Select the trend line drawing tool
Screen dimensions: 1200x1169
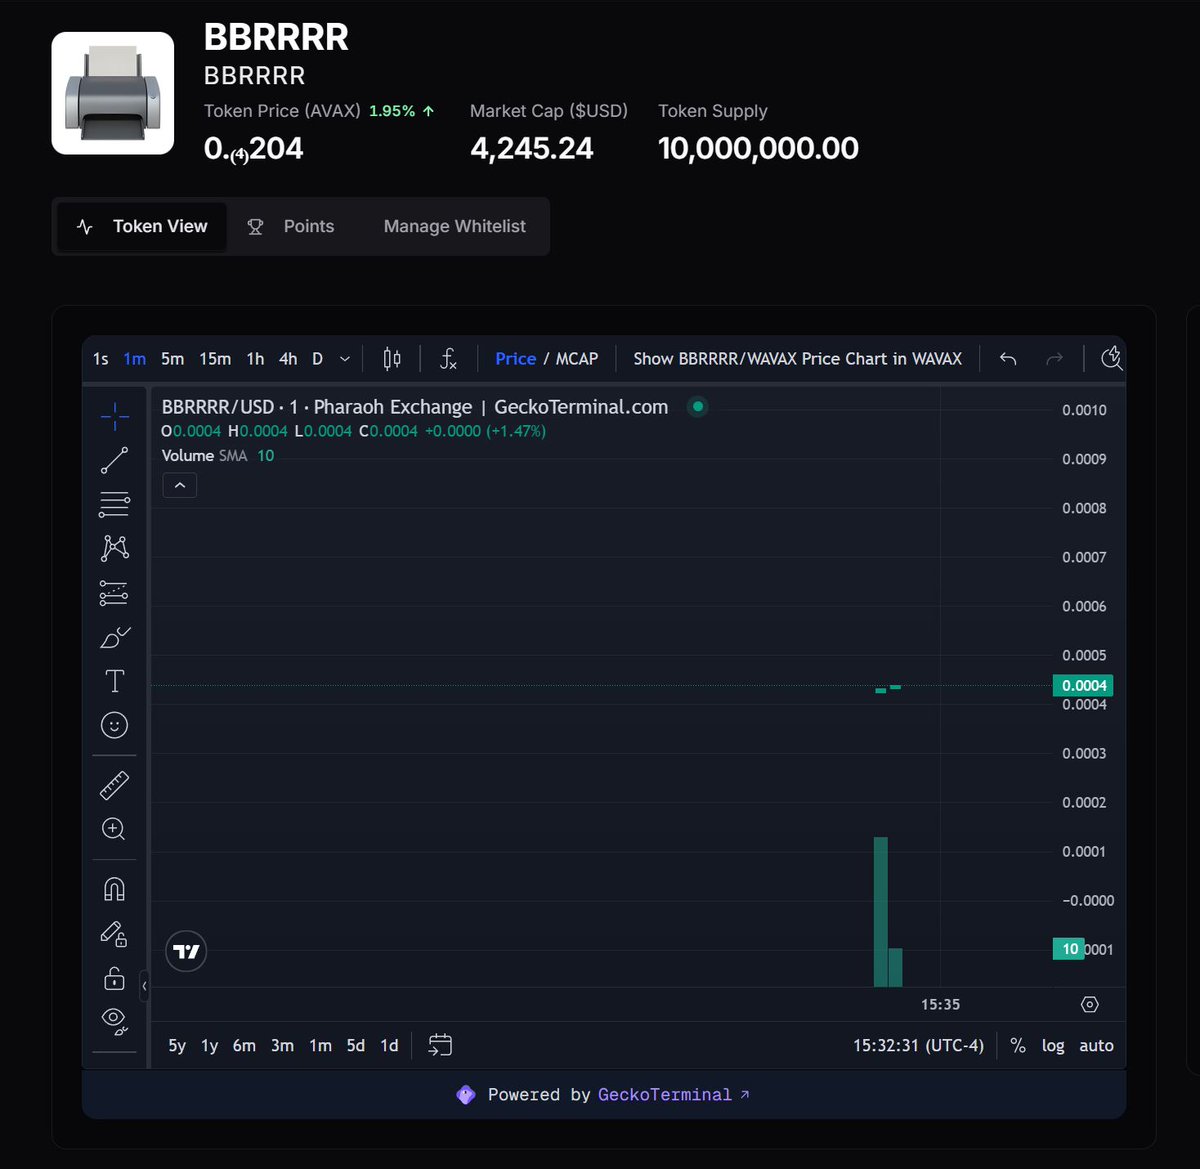pos(114,459)
